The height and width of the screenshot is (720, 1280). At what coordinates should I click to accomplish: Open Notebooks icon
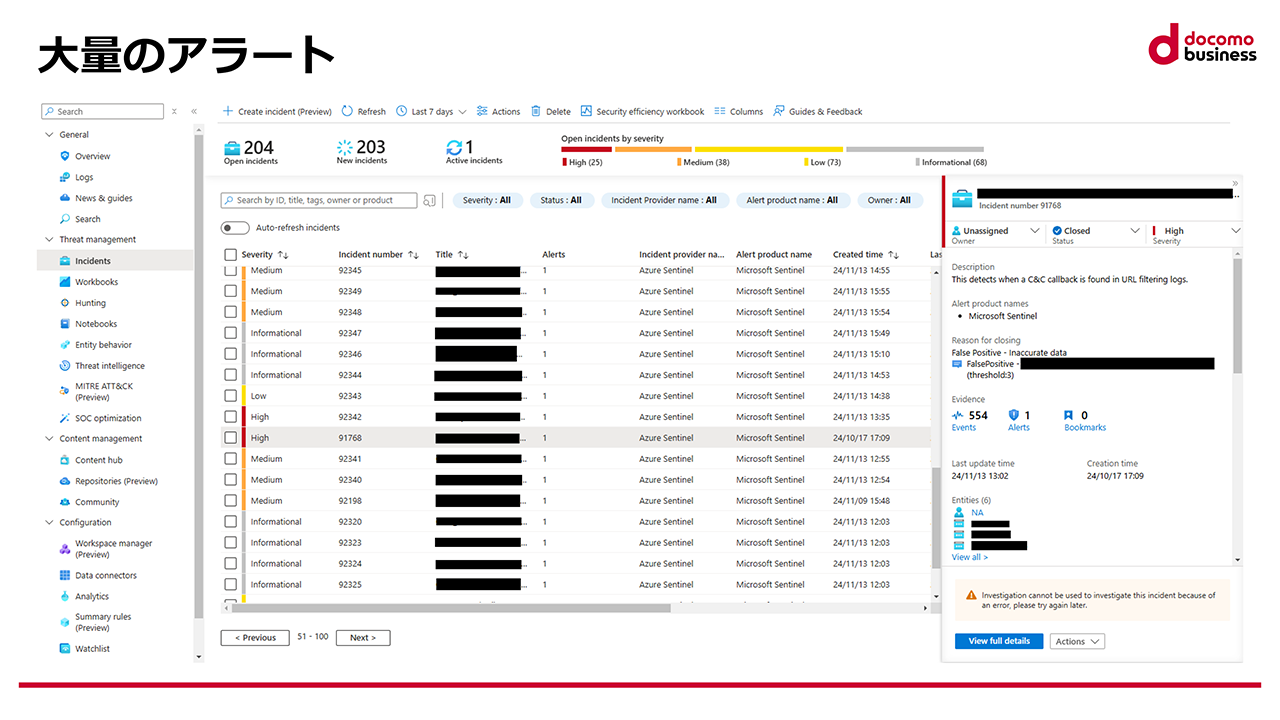(x=65, y=324)
